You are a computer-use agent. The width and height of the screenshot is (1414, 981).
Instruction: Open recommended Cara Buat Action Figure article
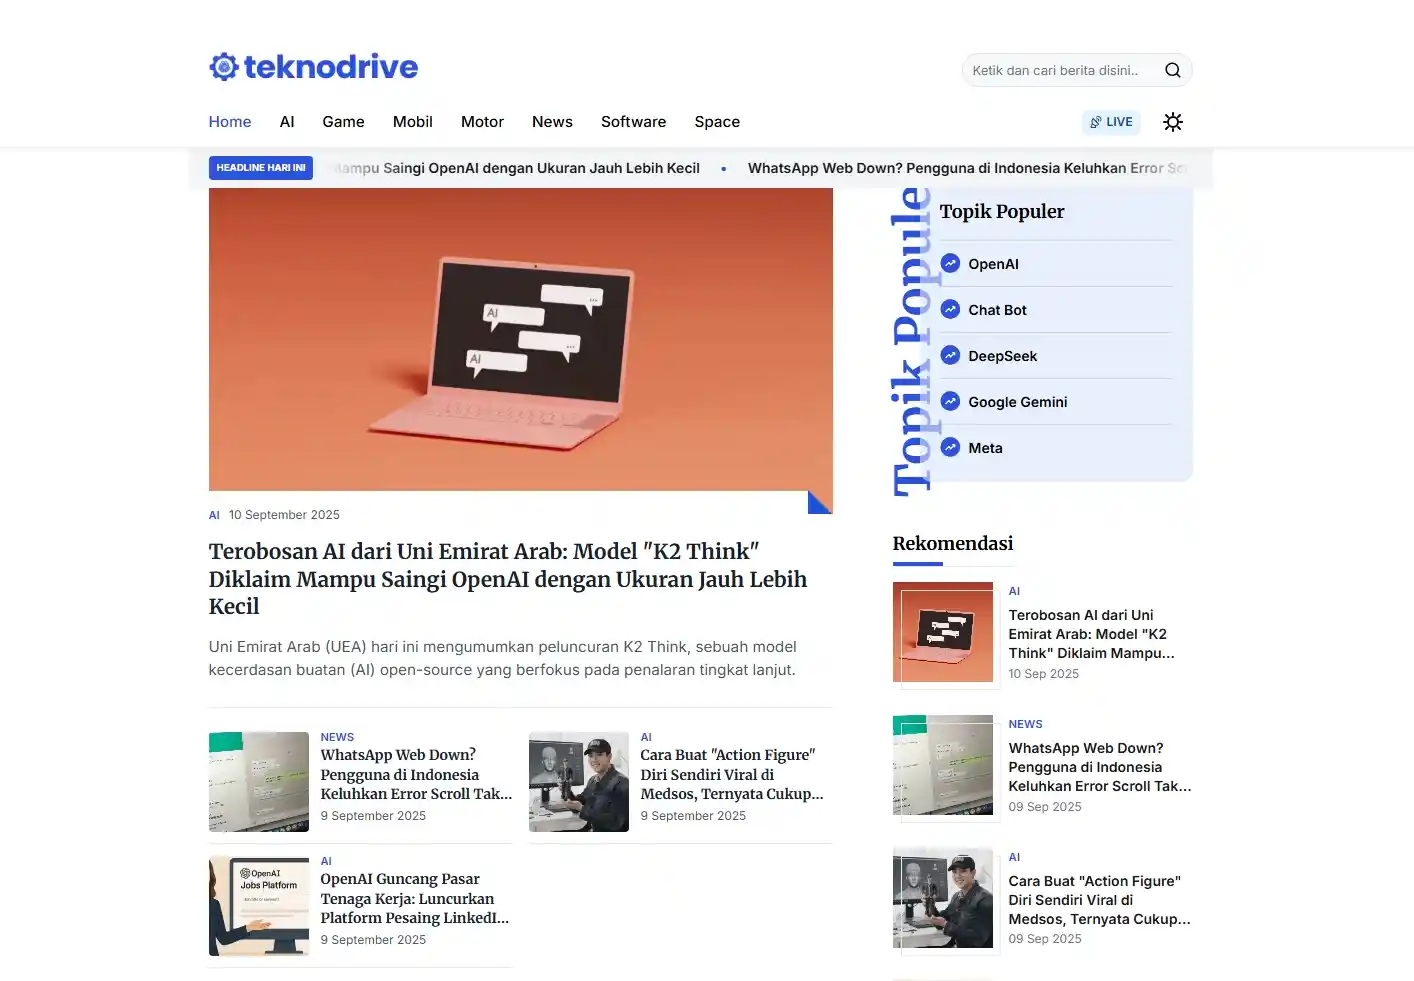(1099, 900)
